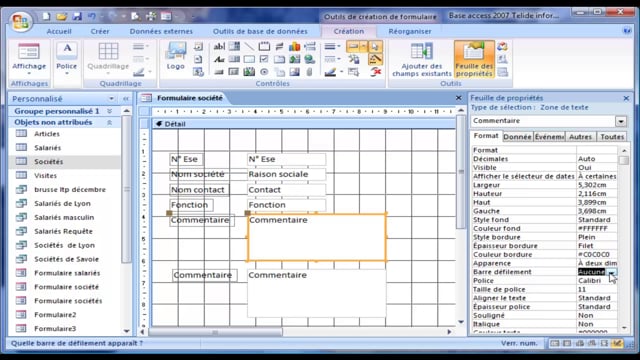The width and height of the screenshot is (640, 360).
Task: Select the Check Box control tool
Action: [264, 60]
